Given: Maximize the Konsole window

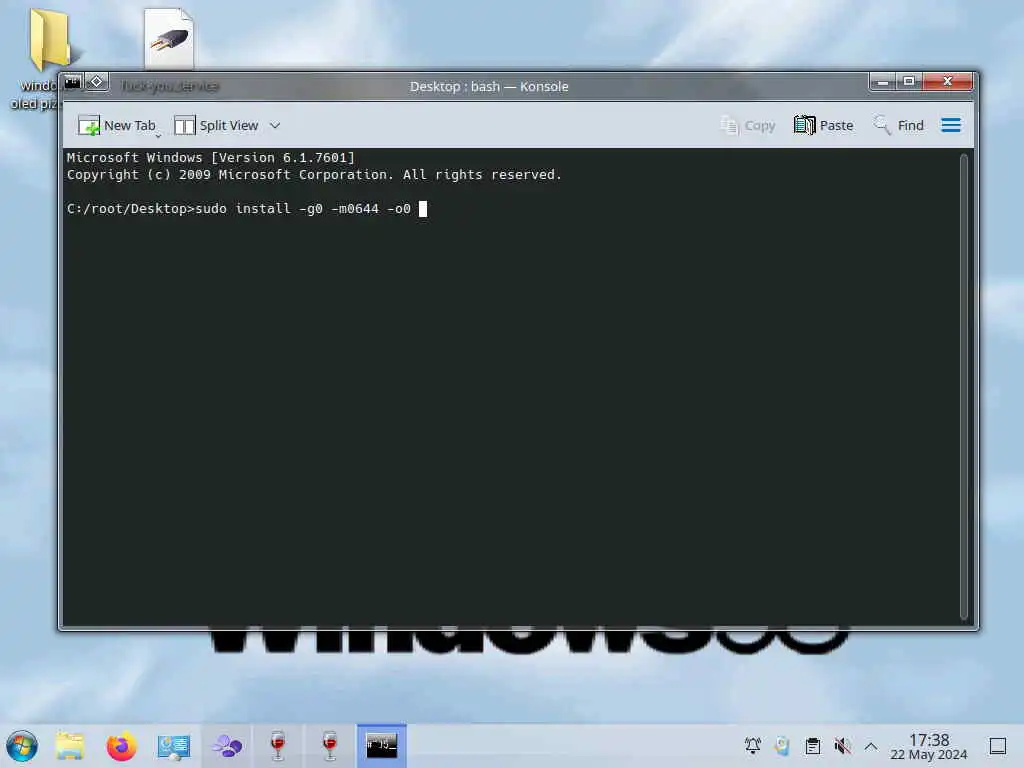Looking at the screenshot, I should point(908,82).
